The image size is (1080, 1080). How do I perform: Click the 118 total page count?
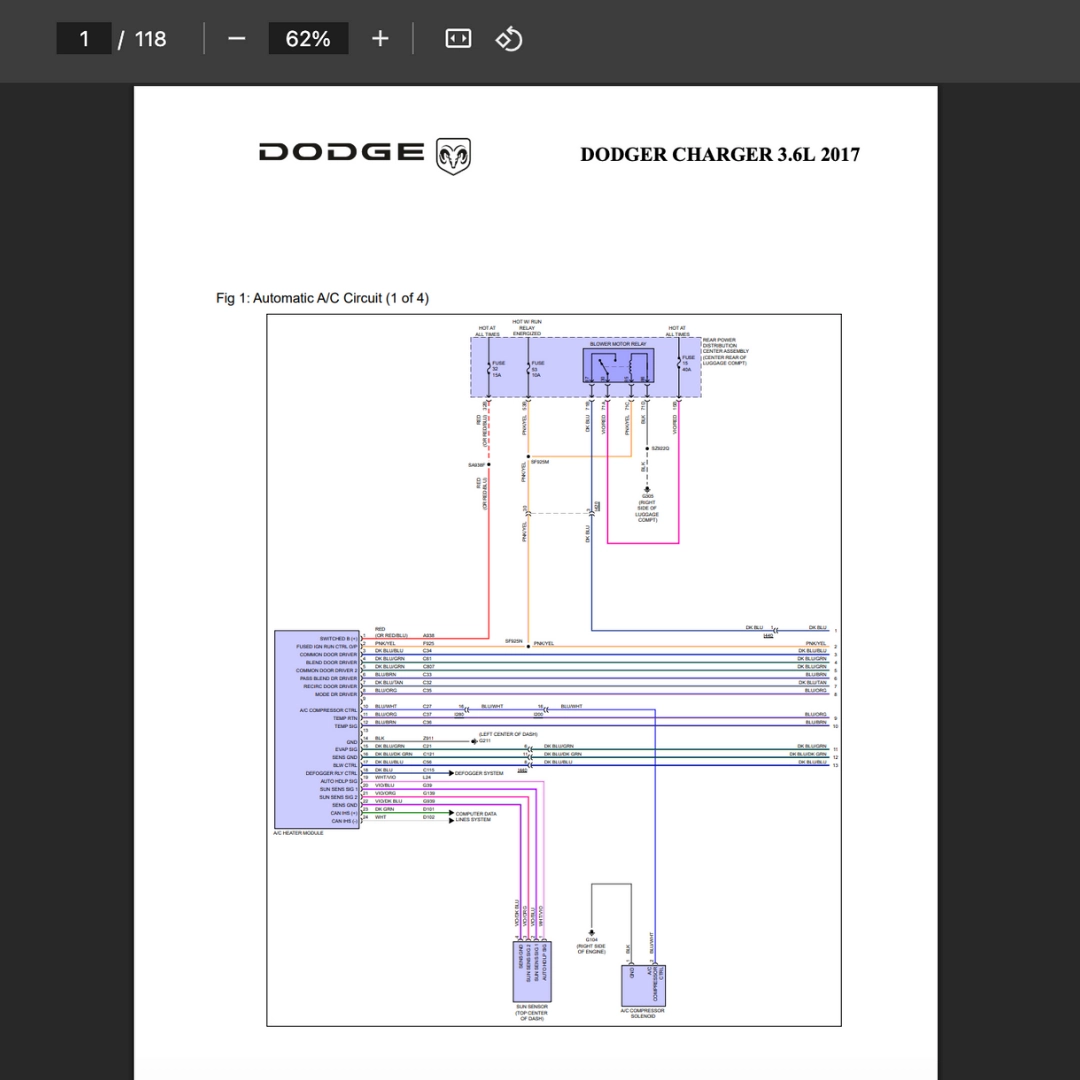[x=150, y=39]
